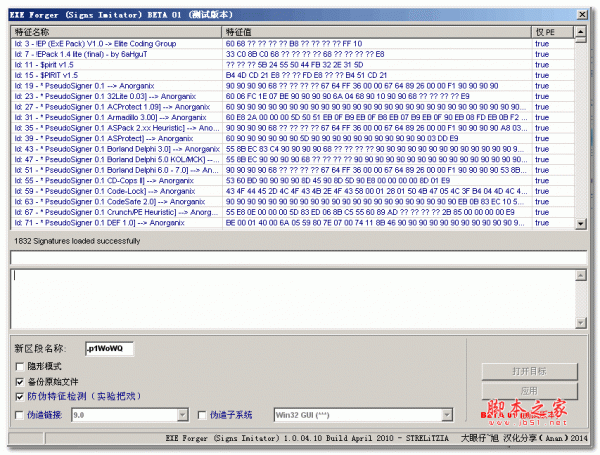Select row Id: 63 PseudoSigner CodeSafe 2.0

tap(293, 202)
